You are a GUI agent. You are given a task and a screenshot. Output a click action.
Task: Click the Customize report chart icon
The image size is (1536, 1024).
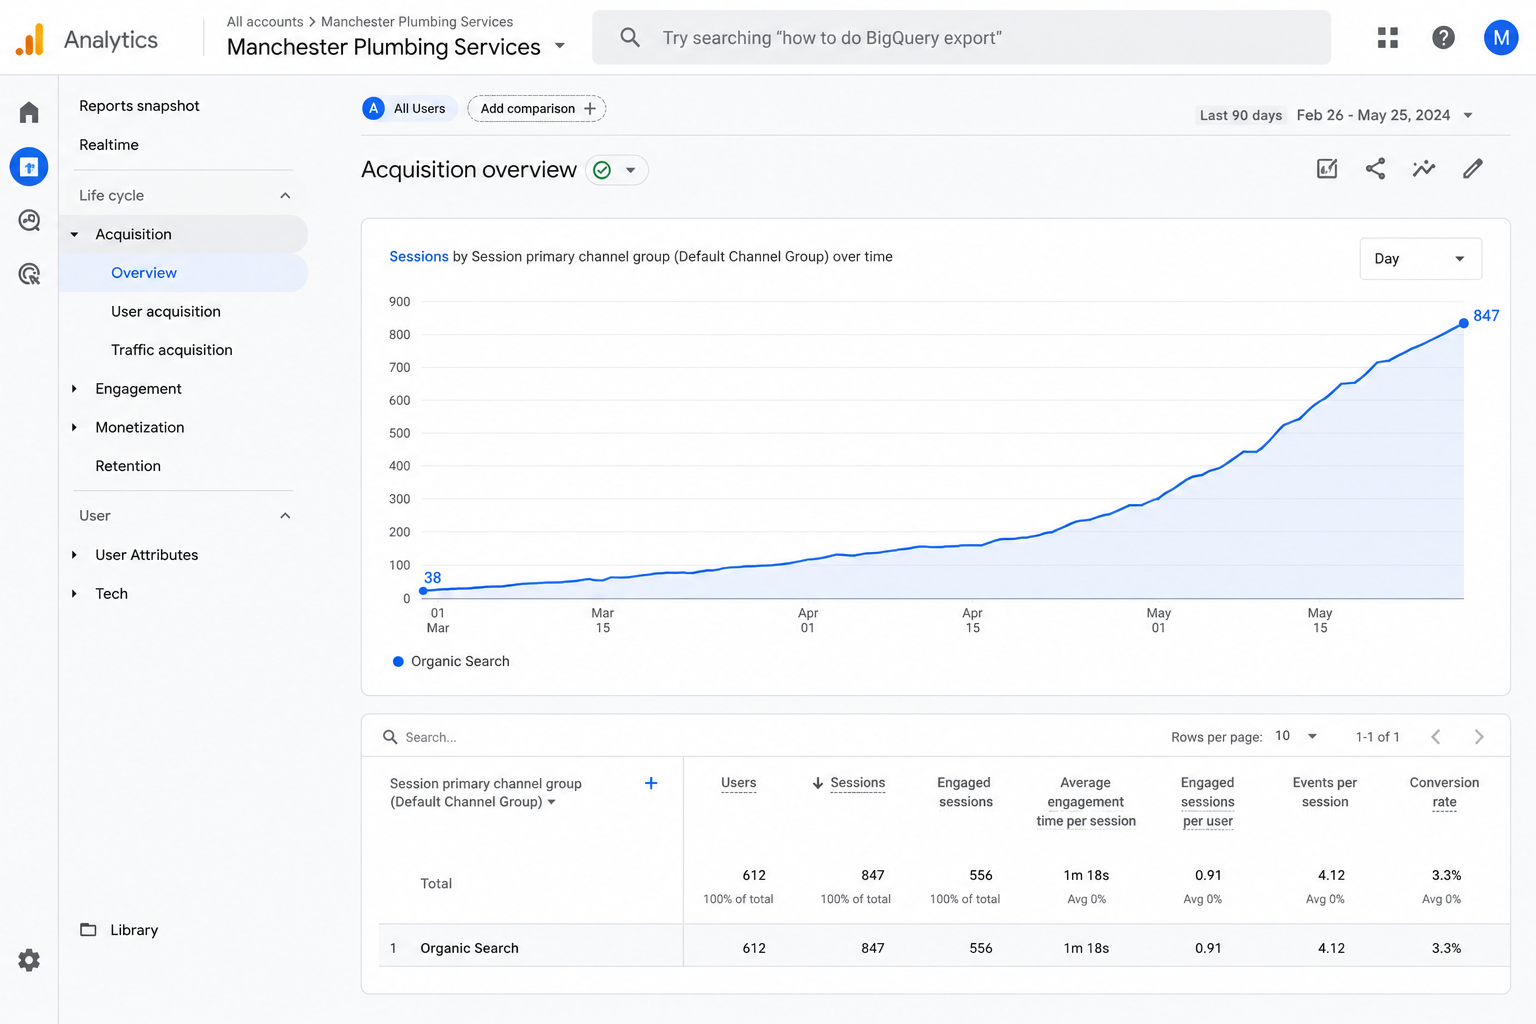click(x=1327, y=169)
